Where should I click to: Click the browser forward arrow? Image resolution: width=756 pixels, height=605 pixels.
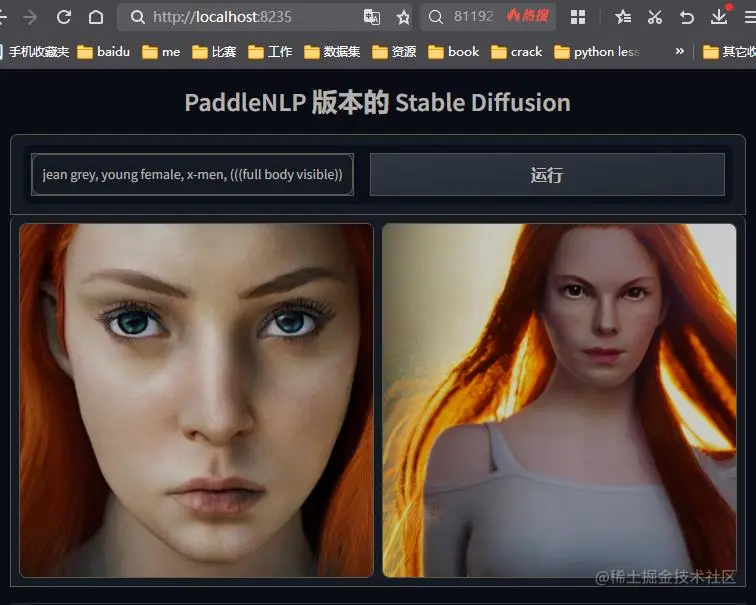tap(30, 17)
